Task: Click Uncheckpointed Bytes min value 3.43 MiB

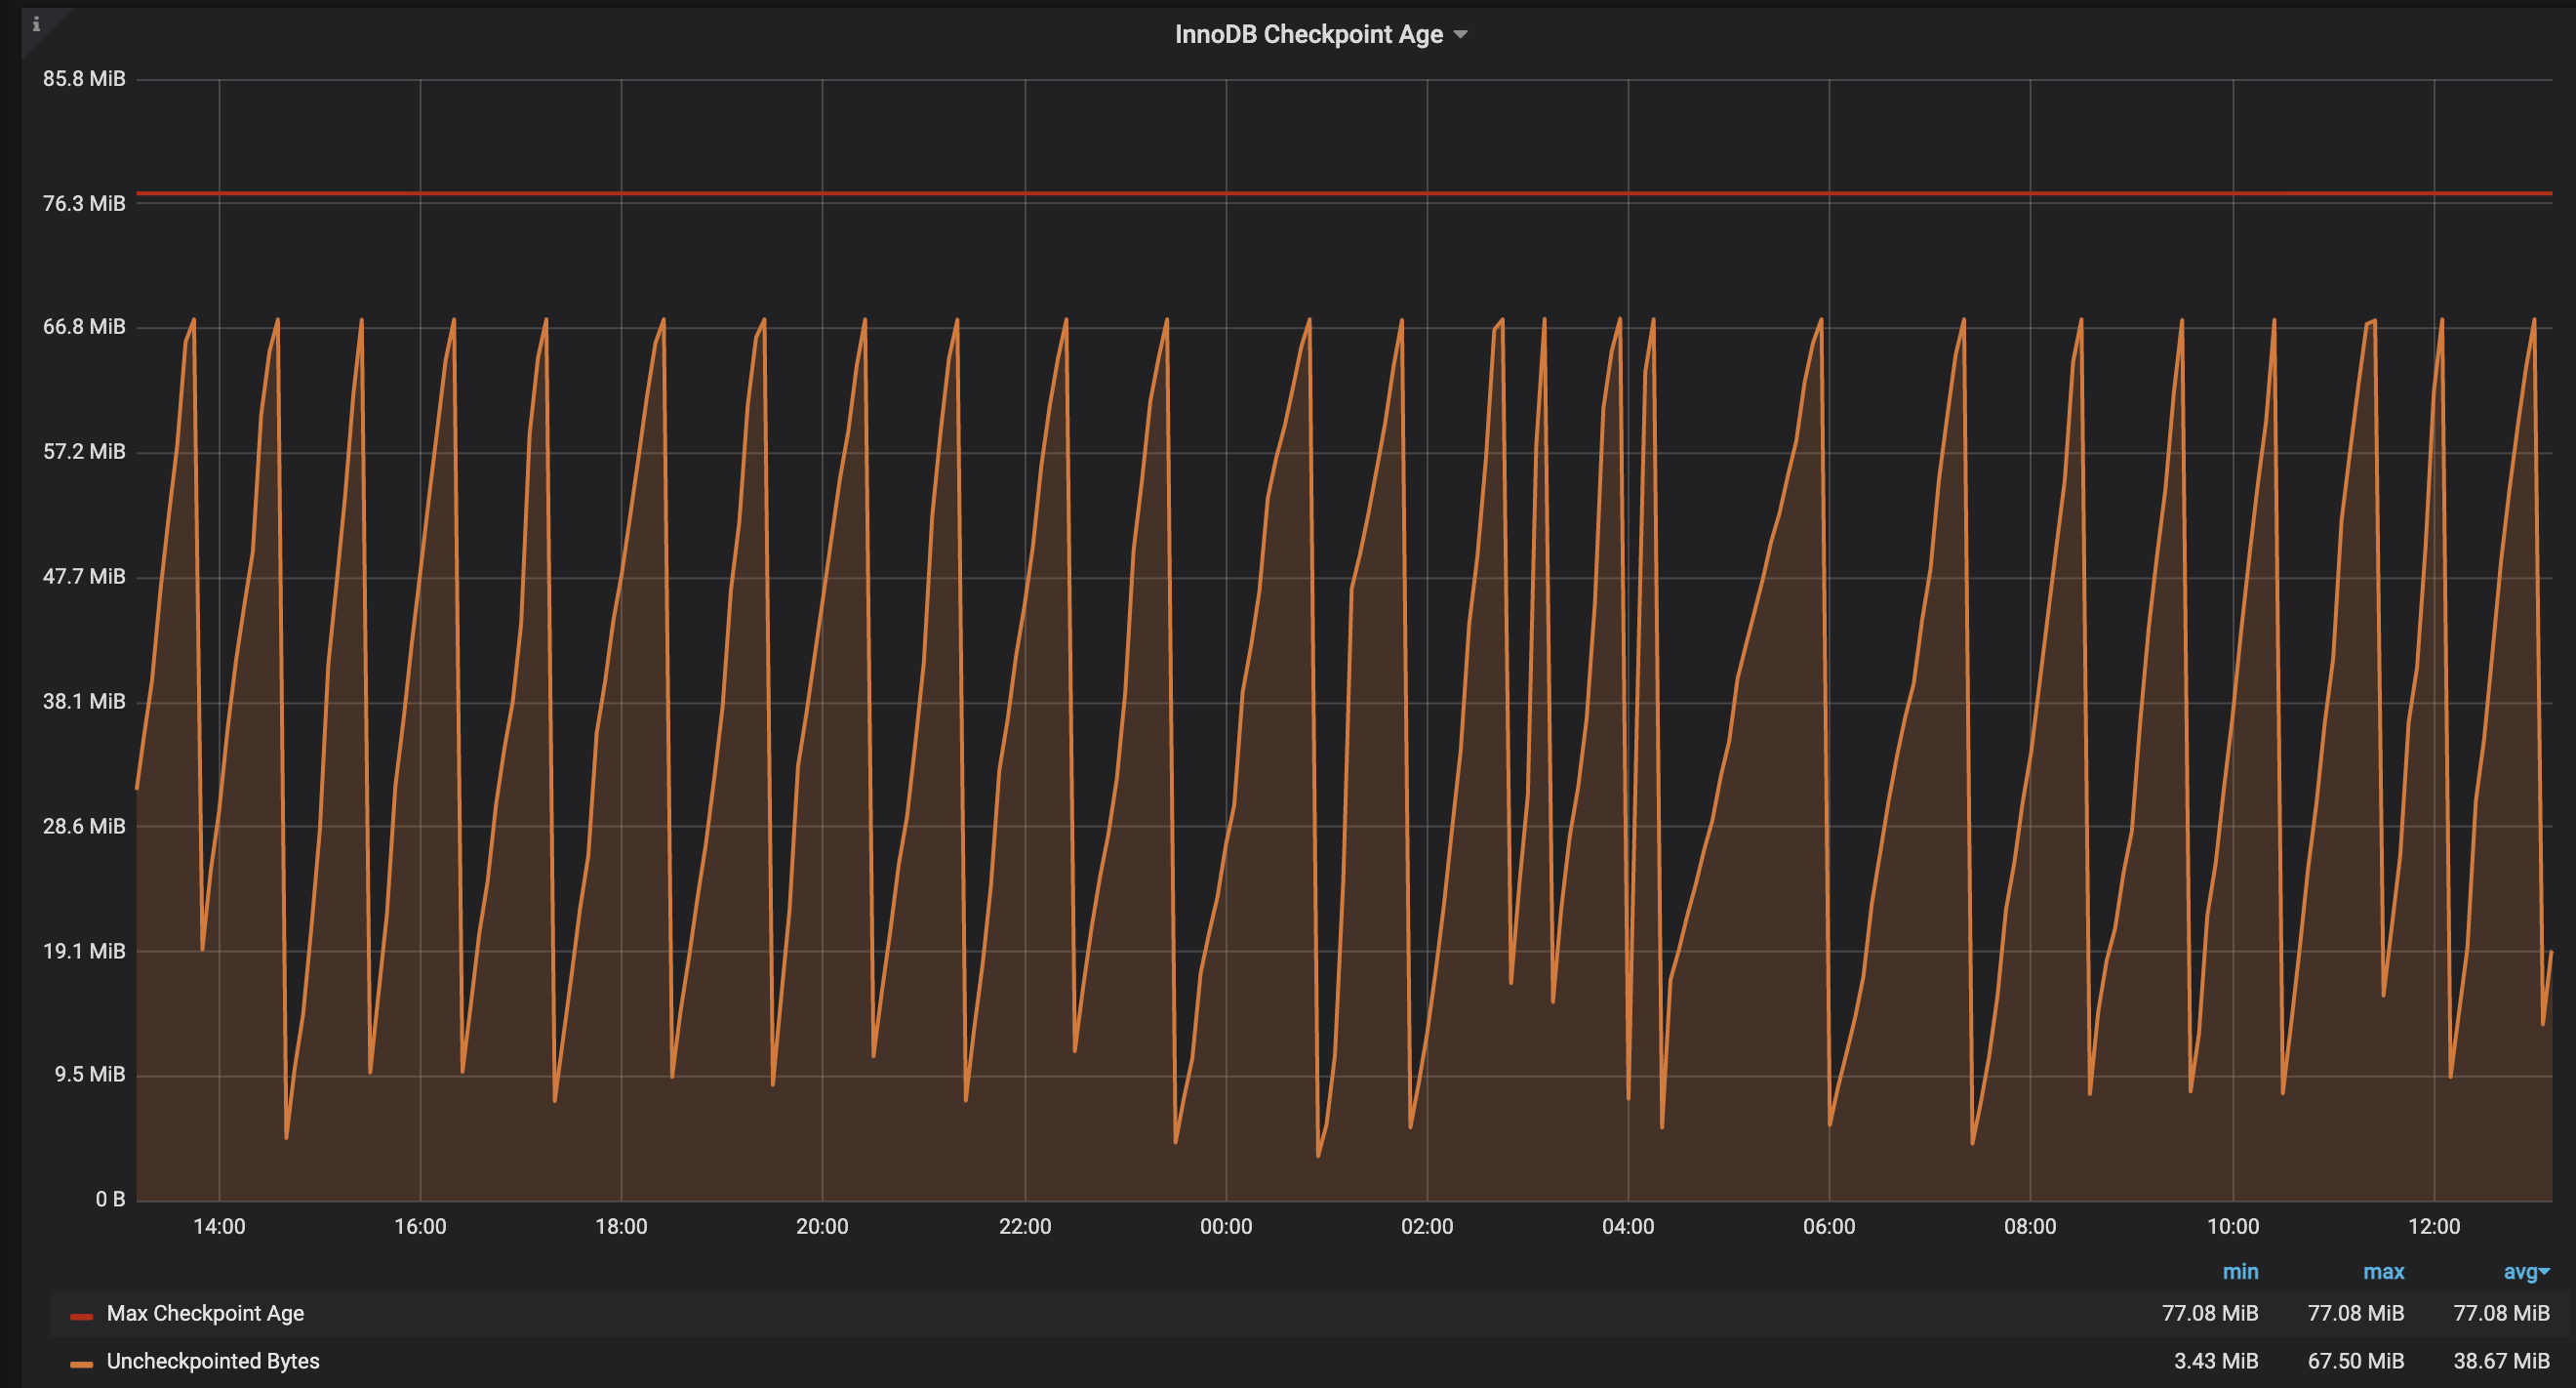Action: (x=2215, y=1362)
